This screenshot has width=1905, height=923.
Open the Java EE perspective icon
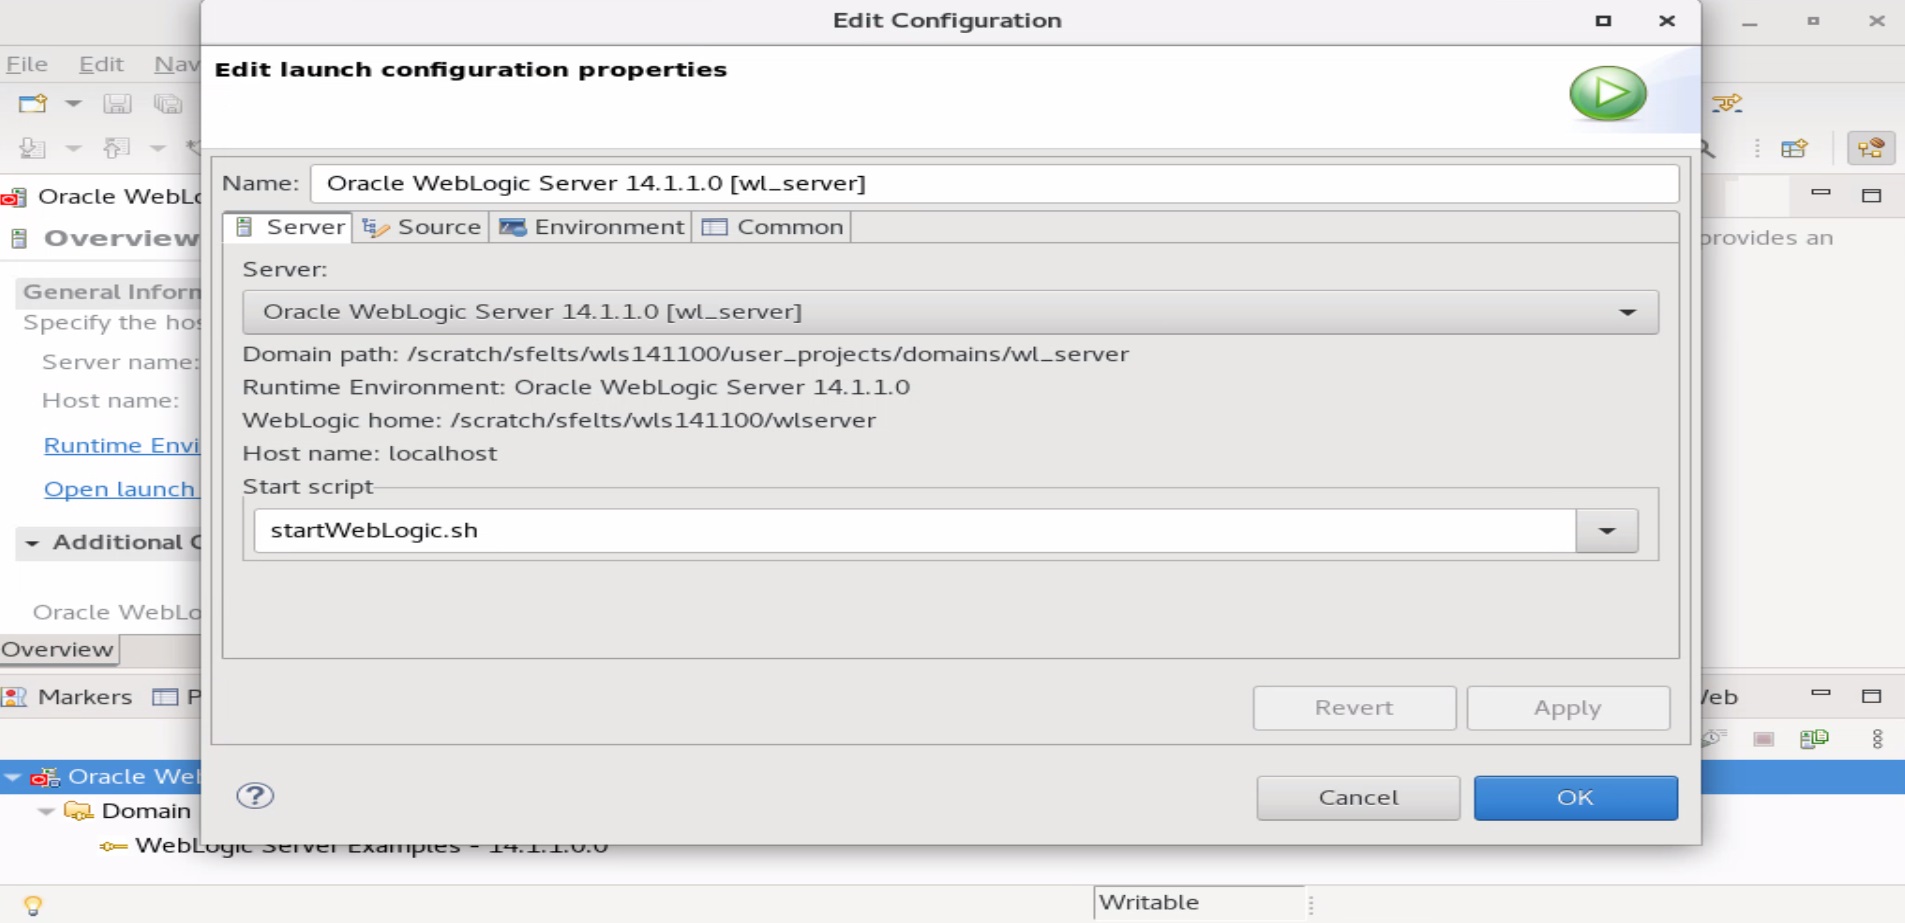[x=1871, y=149]
